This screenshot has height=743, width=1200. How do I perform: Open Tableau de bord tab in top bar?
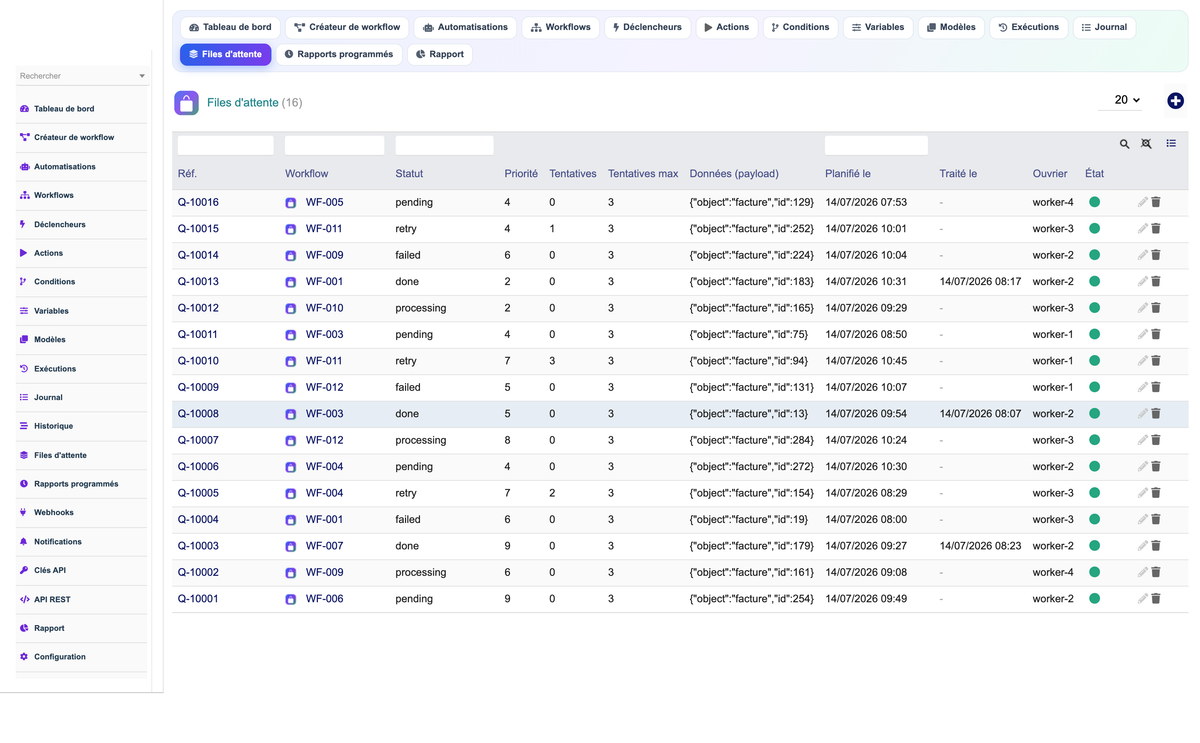[230, 27]
